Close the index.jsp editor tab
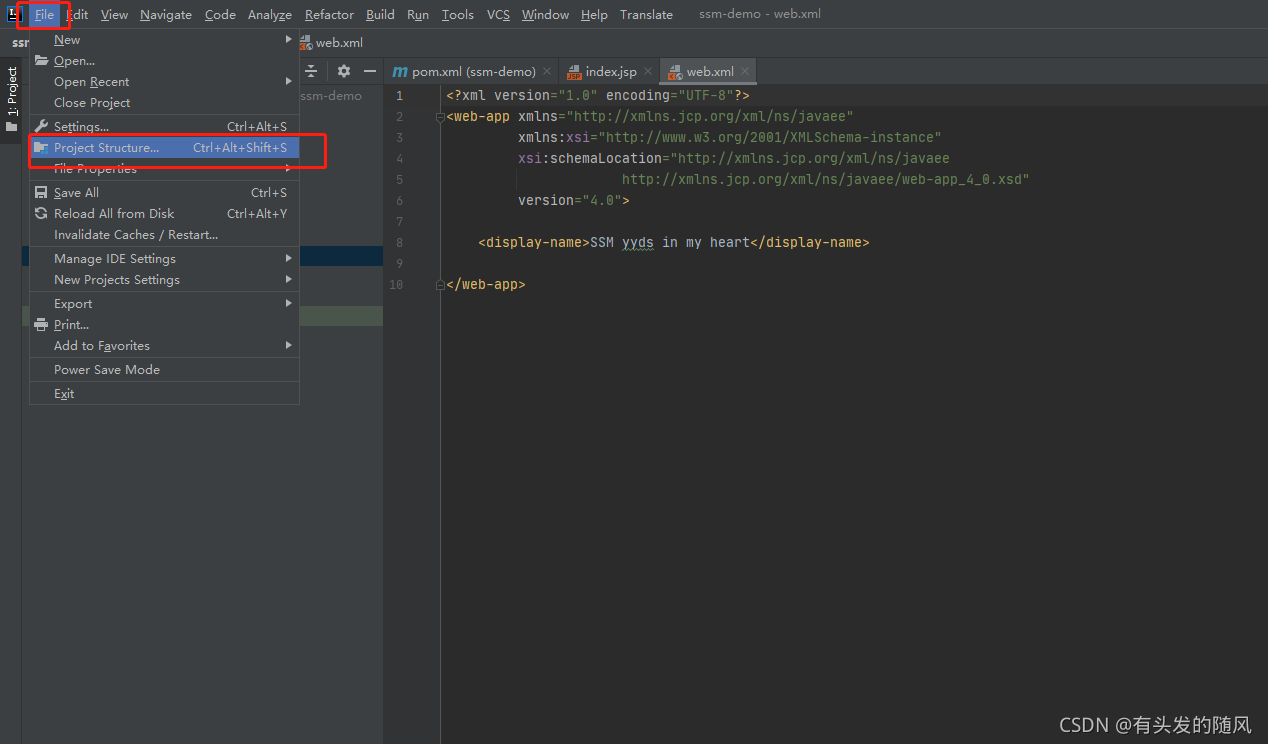The height and width of the screenshot is (744, 1268). pyautogui.click(x=648, y=72)
